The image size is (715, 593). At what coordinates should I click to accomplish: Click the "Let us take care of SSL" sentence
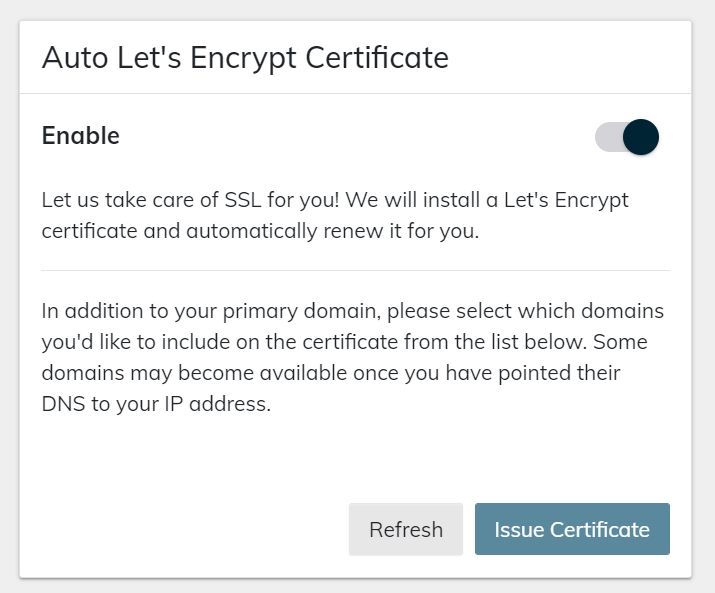click(150, 199)
